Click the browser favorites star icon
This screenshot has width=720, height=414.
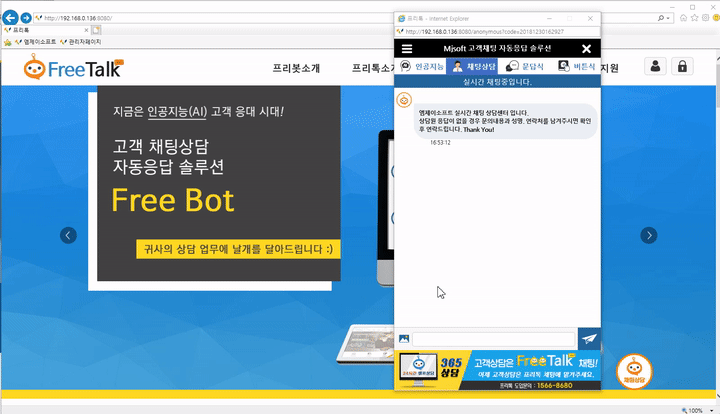coord(694,18)
